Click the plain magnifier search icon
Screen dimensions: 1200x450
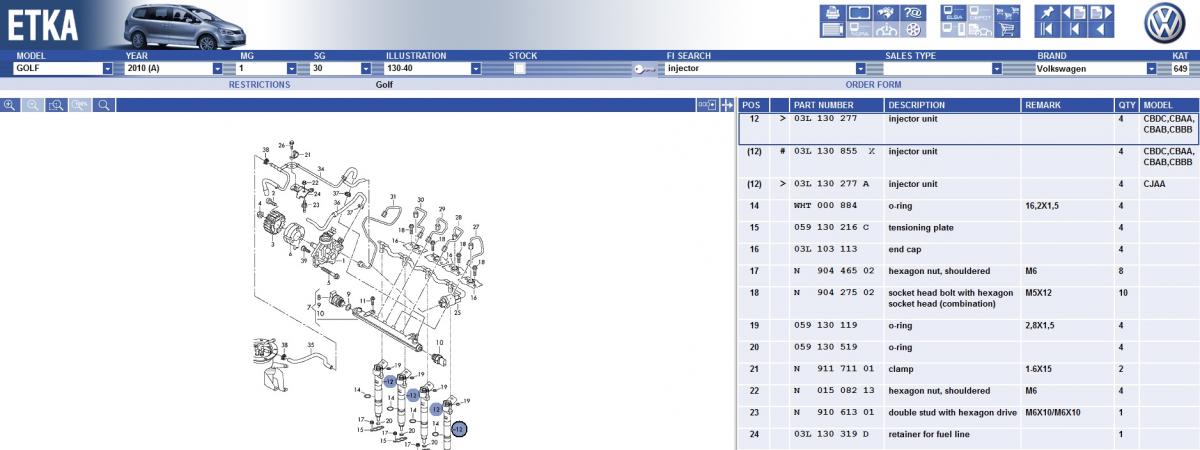[x=103, y=104]
